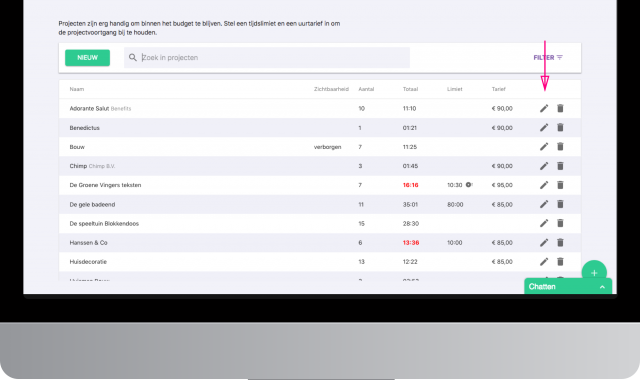Sort by Aantal column header

366,89
